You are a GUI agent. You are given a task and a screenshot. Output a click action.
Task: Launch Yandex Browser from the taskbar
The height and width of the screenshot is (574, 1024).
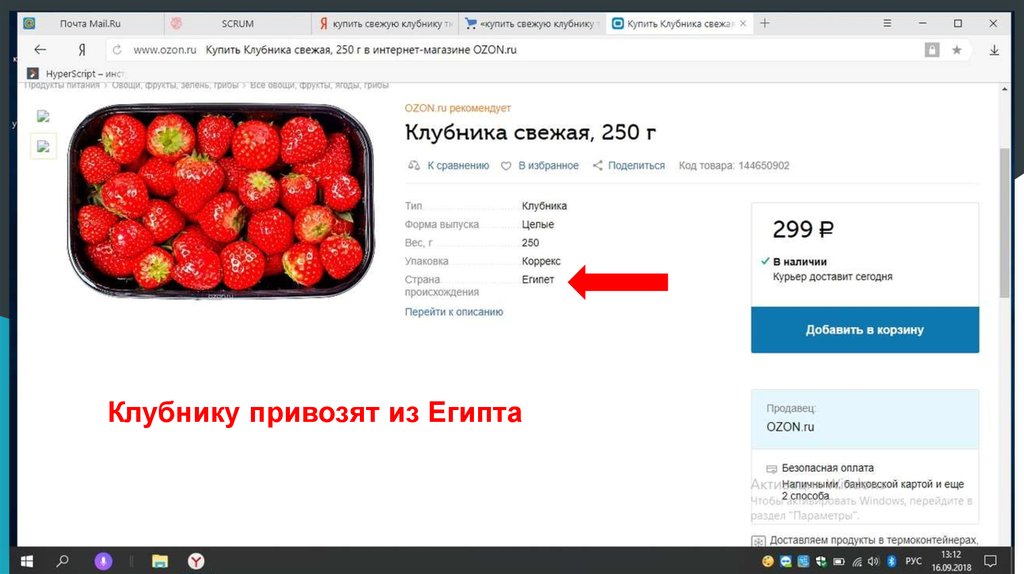tap(196, 561)
